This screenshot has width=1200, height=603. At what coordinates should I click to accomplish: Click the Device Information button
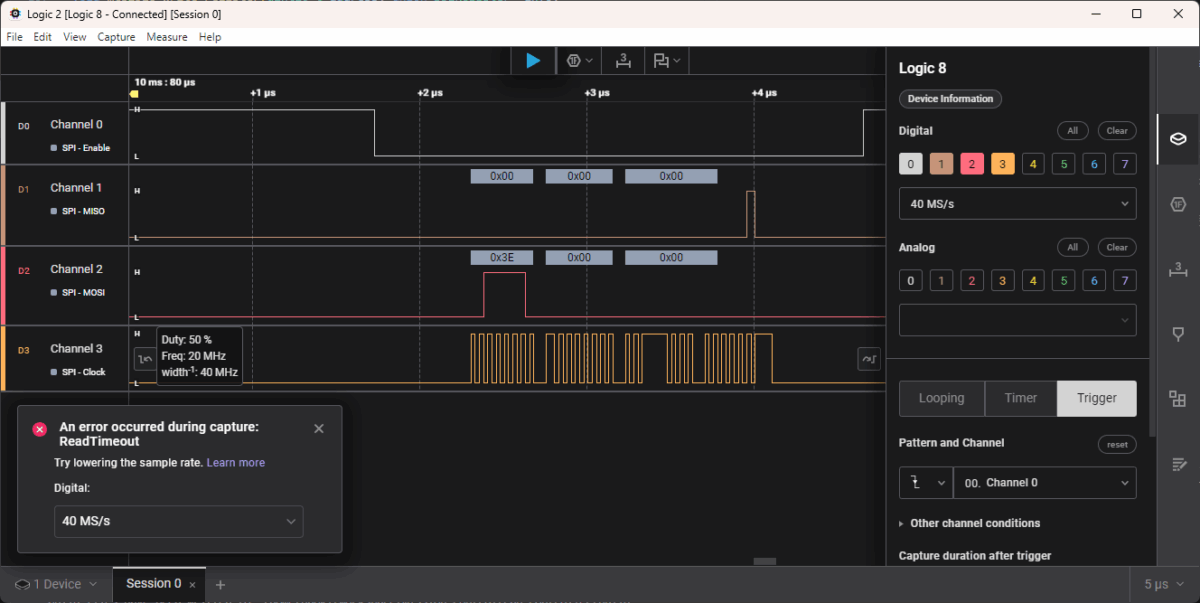(x=950, y=99)
